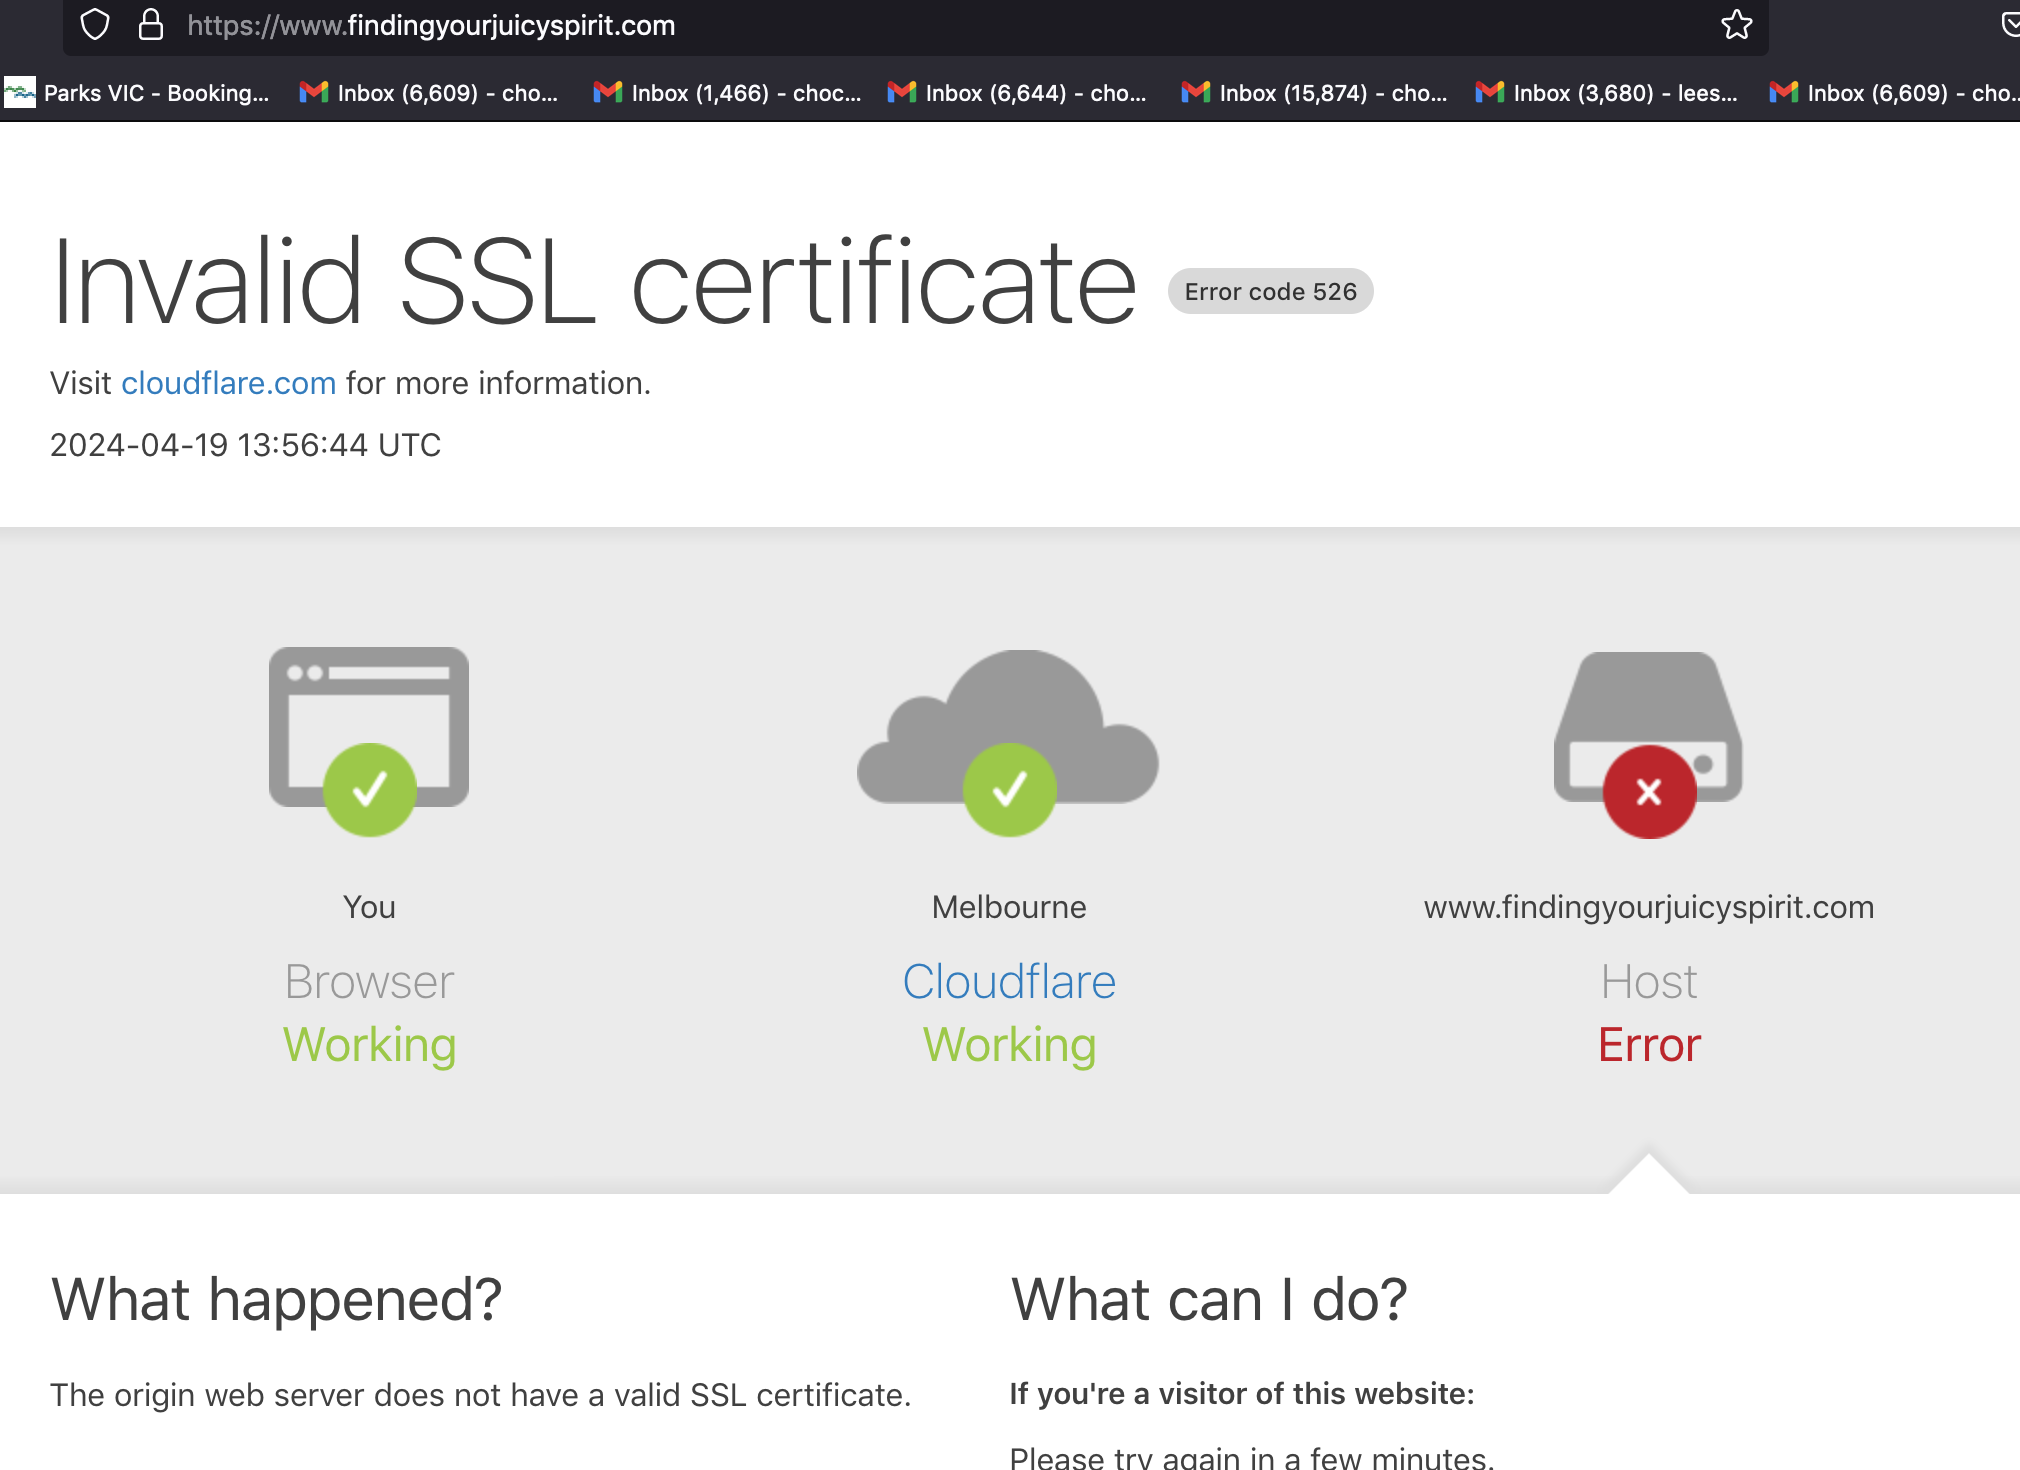Click the red X error badge on host
The image size is (2020, 1470).
[x=1649, y=792]
